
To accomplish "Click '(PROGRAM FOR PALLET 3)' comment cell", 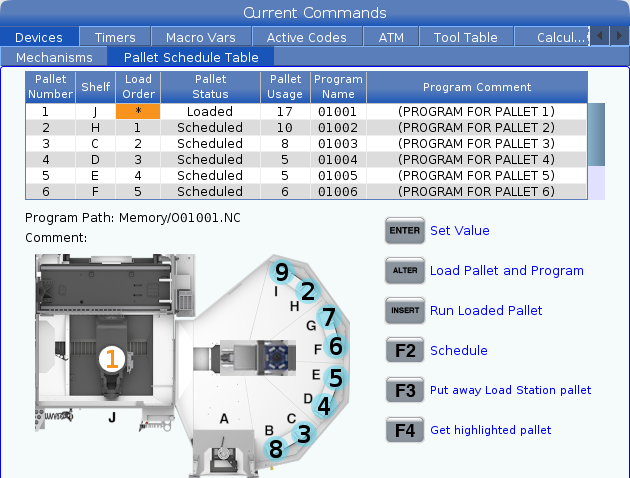I will click(x=477, y=143).
